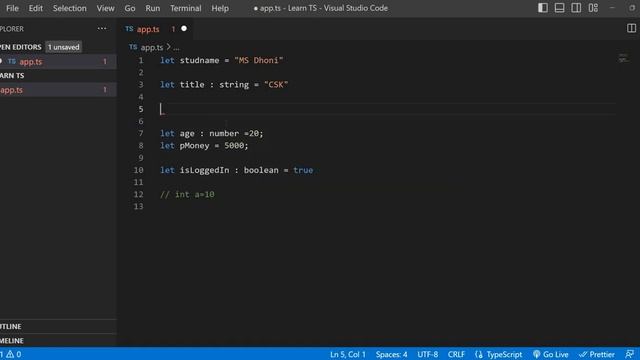Select app.ts under Open Editors

[x=58, y=62]
